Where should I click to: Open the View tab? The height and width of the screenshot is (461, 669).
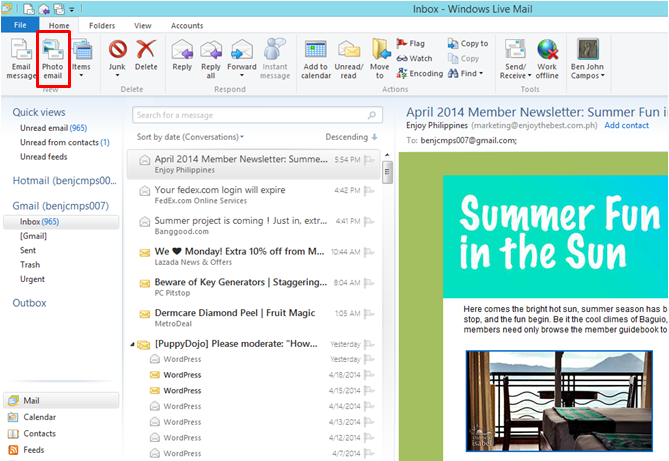pos(143,26)
